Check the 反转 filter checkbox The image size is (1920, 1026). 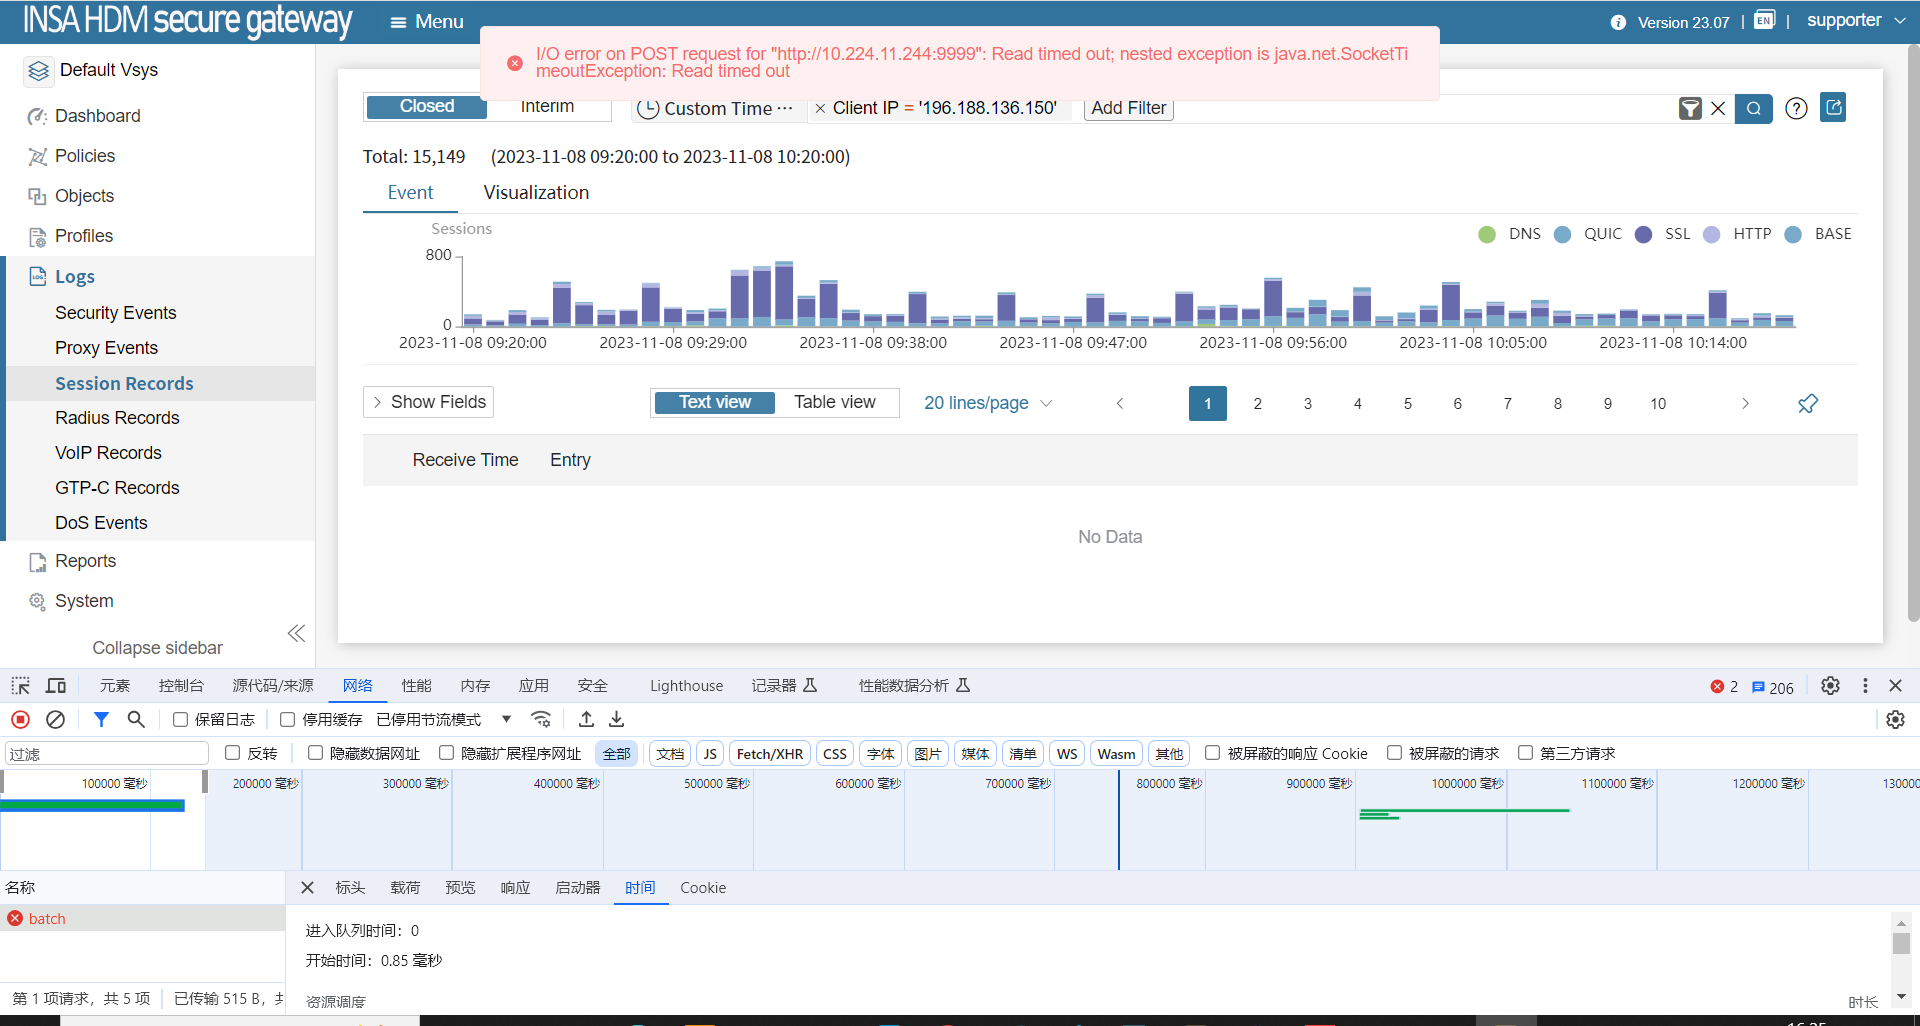[x=233, y=753]
